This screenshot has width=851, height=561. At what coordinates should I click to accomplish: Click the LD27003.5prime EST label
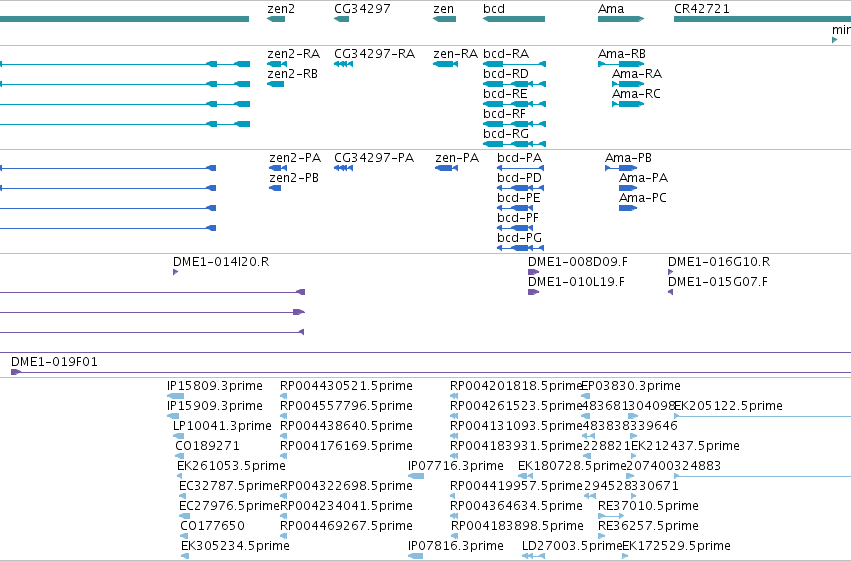(572, 546)
